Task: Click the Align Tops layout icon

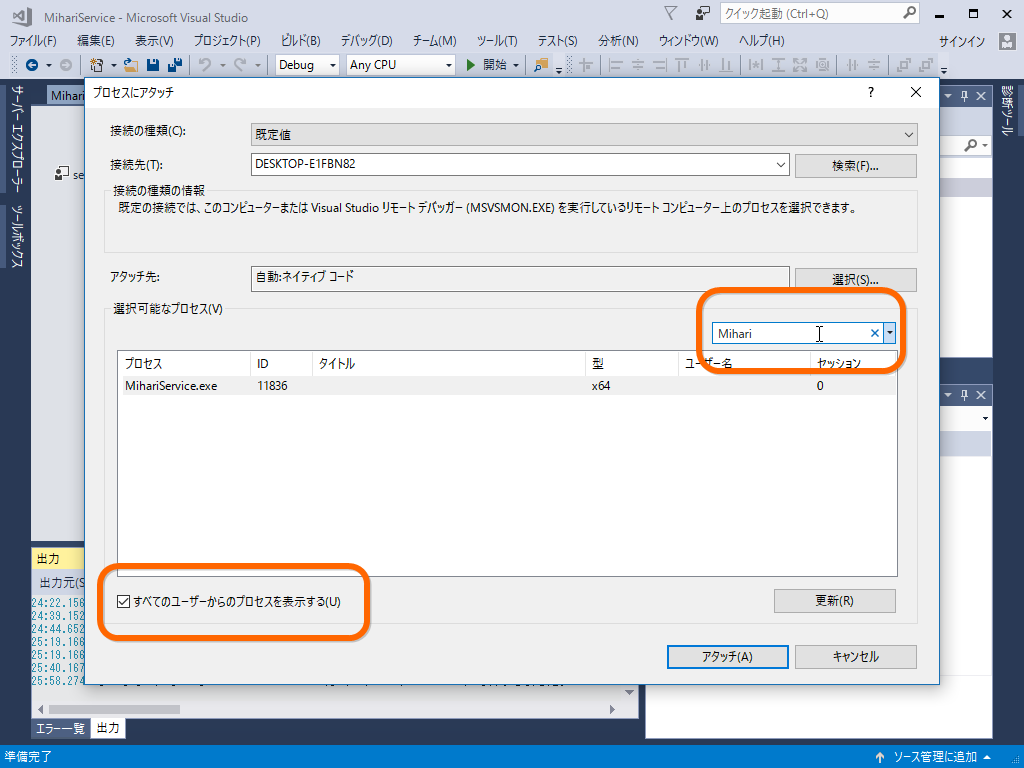Action: click(x=682, y=65)
